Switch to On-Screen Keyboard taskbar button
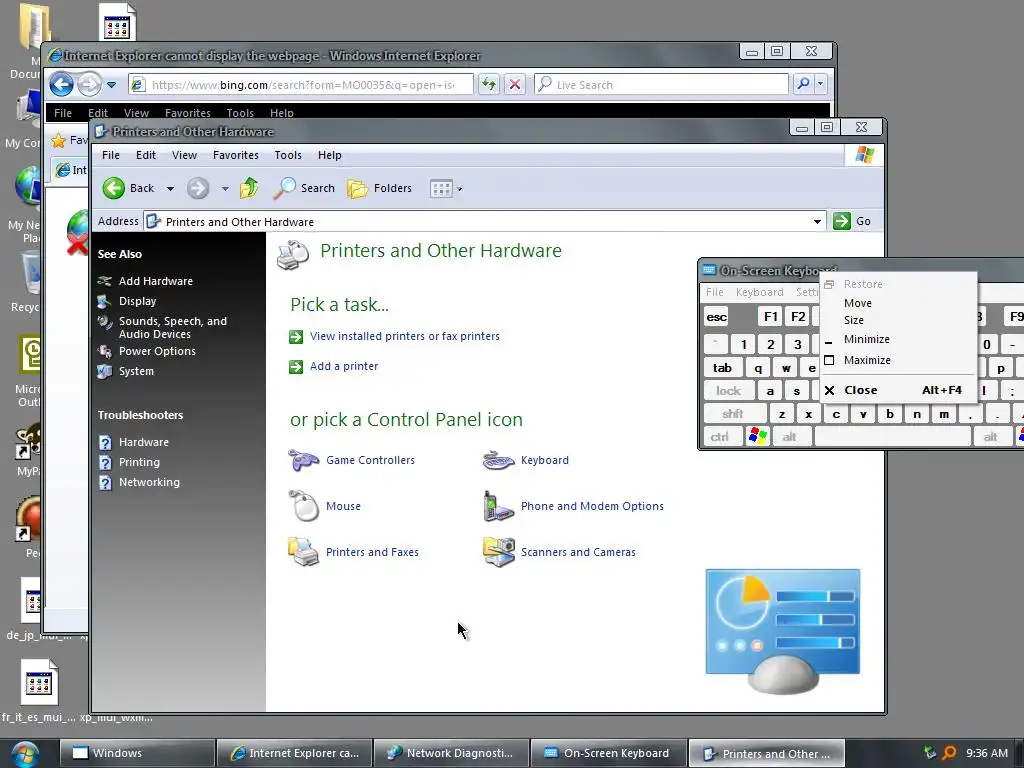Image resolution: width=1024 pixels, height=768 pixels. 609,753
